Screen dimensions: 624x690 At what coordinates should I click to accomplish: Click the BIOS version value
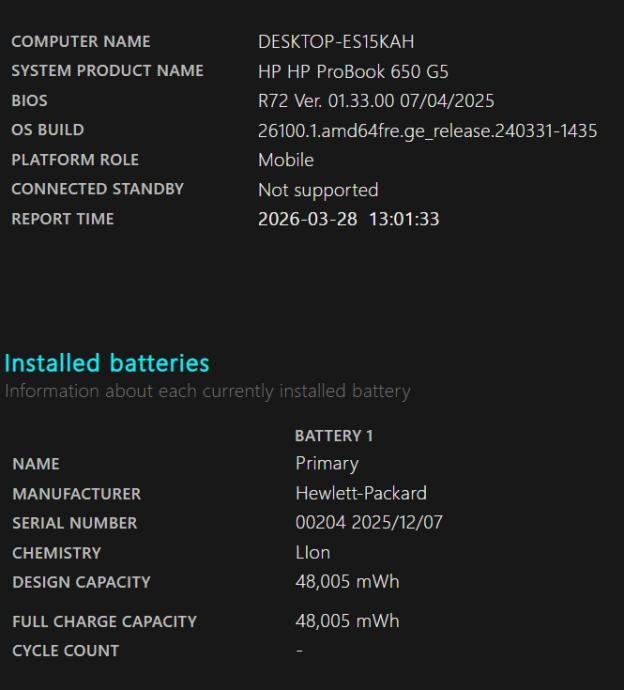click(x=376, y=101)
